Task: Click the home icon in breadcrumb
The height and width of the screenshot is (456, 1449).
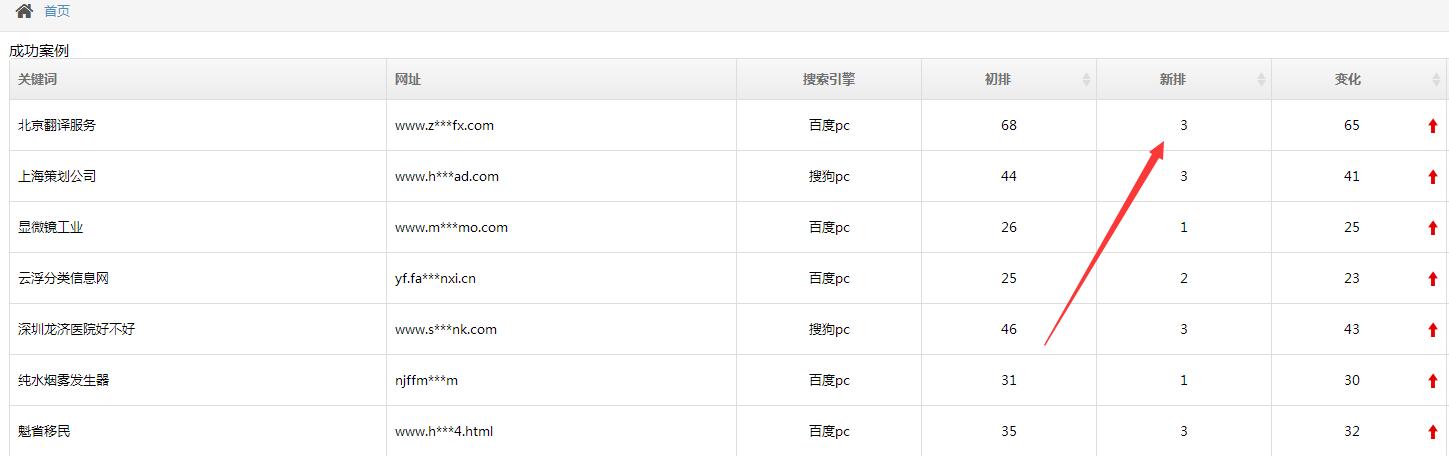Action: (x=24, y=11)
